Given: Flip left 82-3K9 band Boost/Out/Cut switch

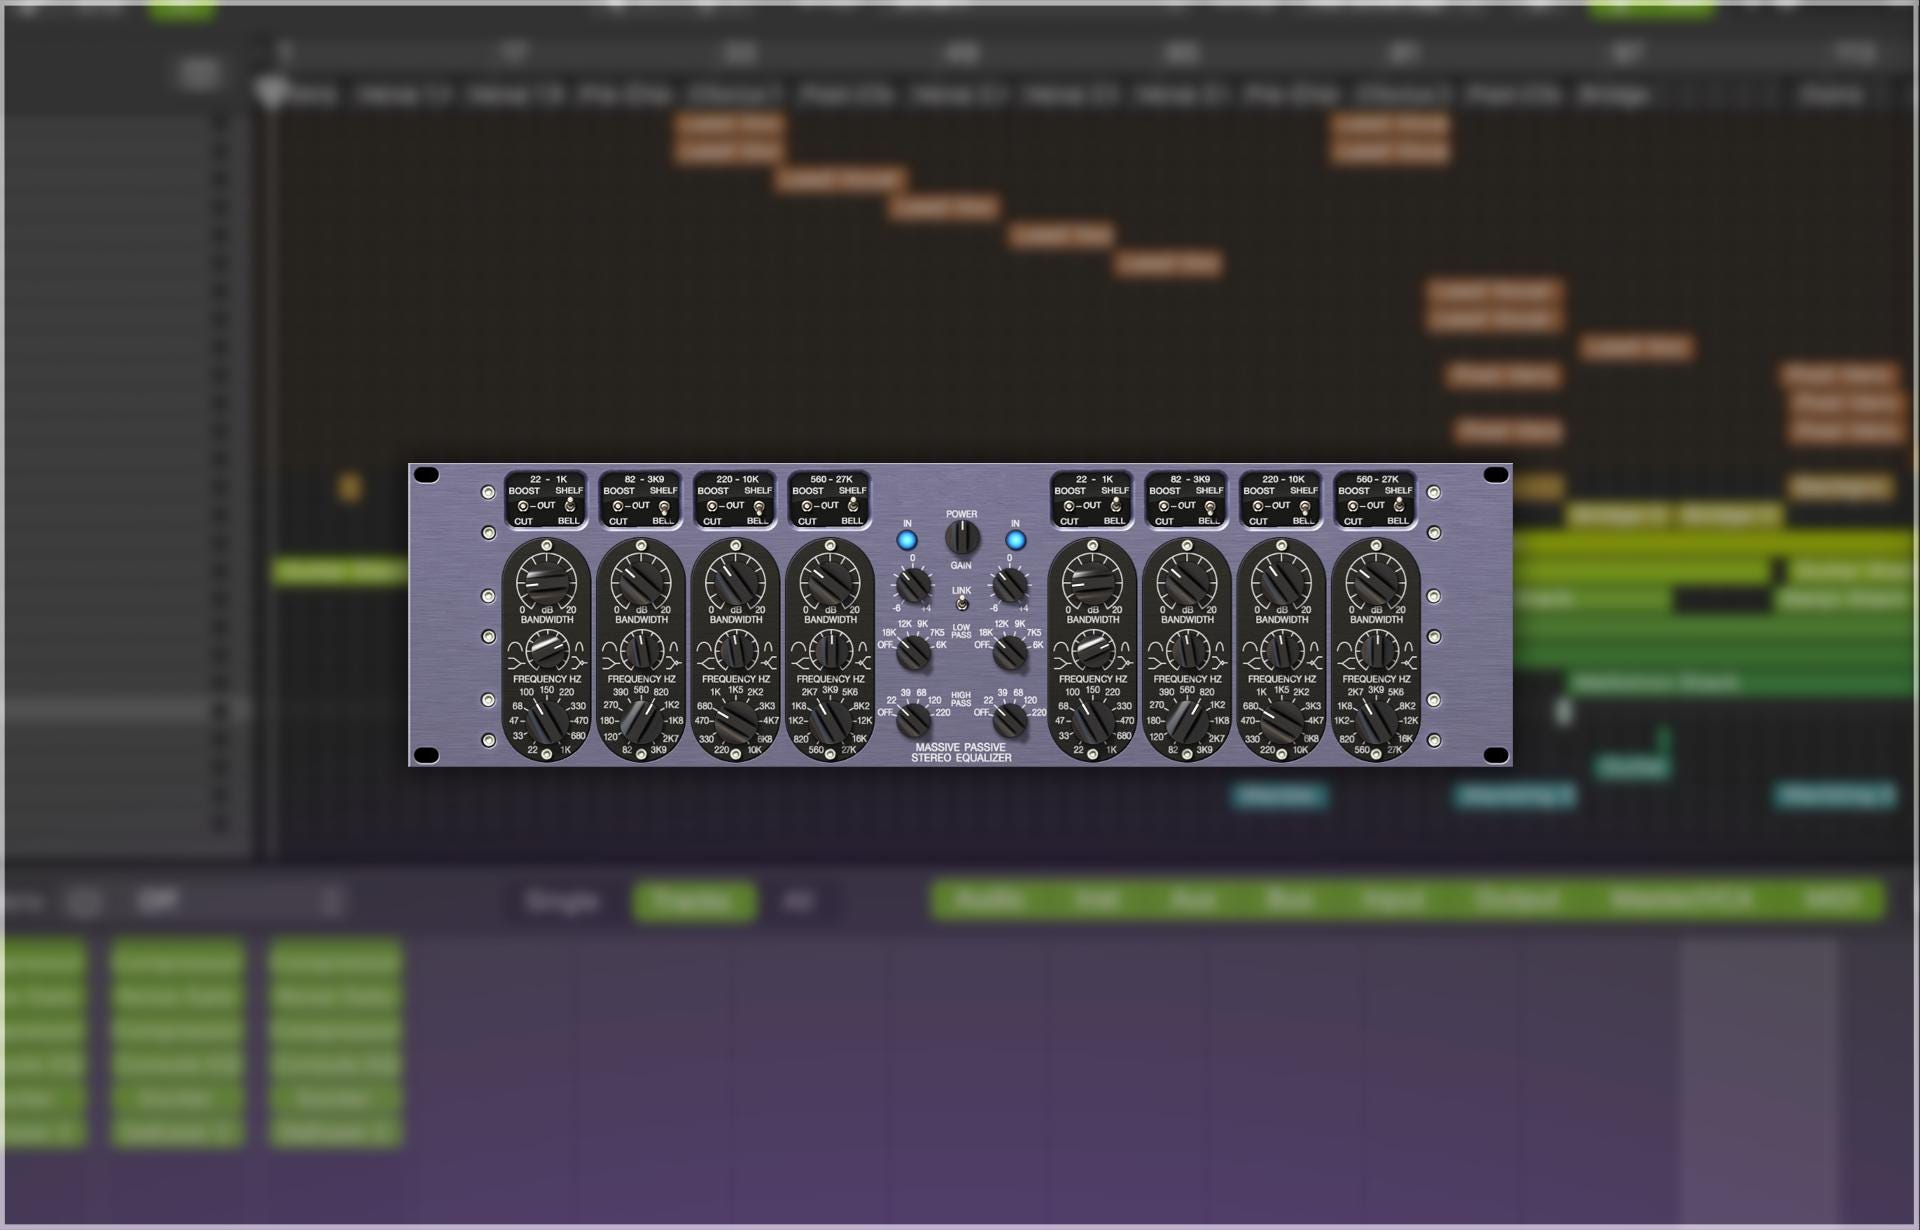Looking at the screenshot, I should coord(618,506).
